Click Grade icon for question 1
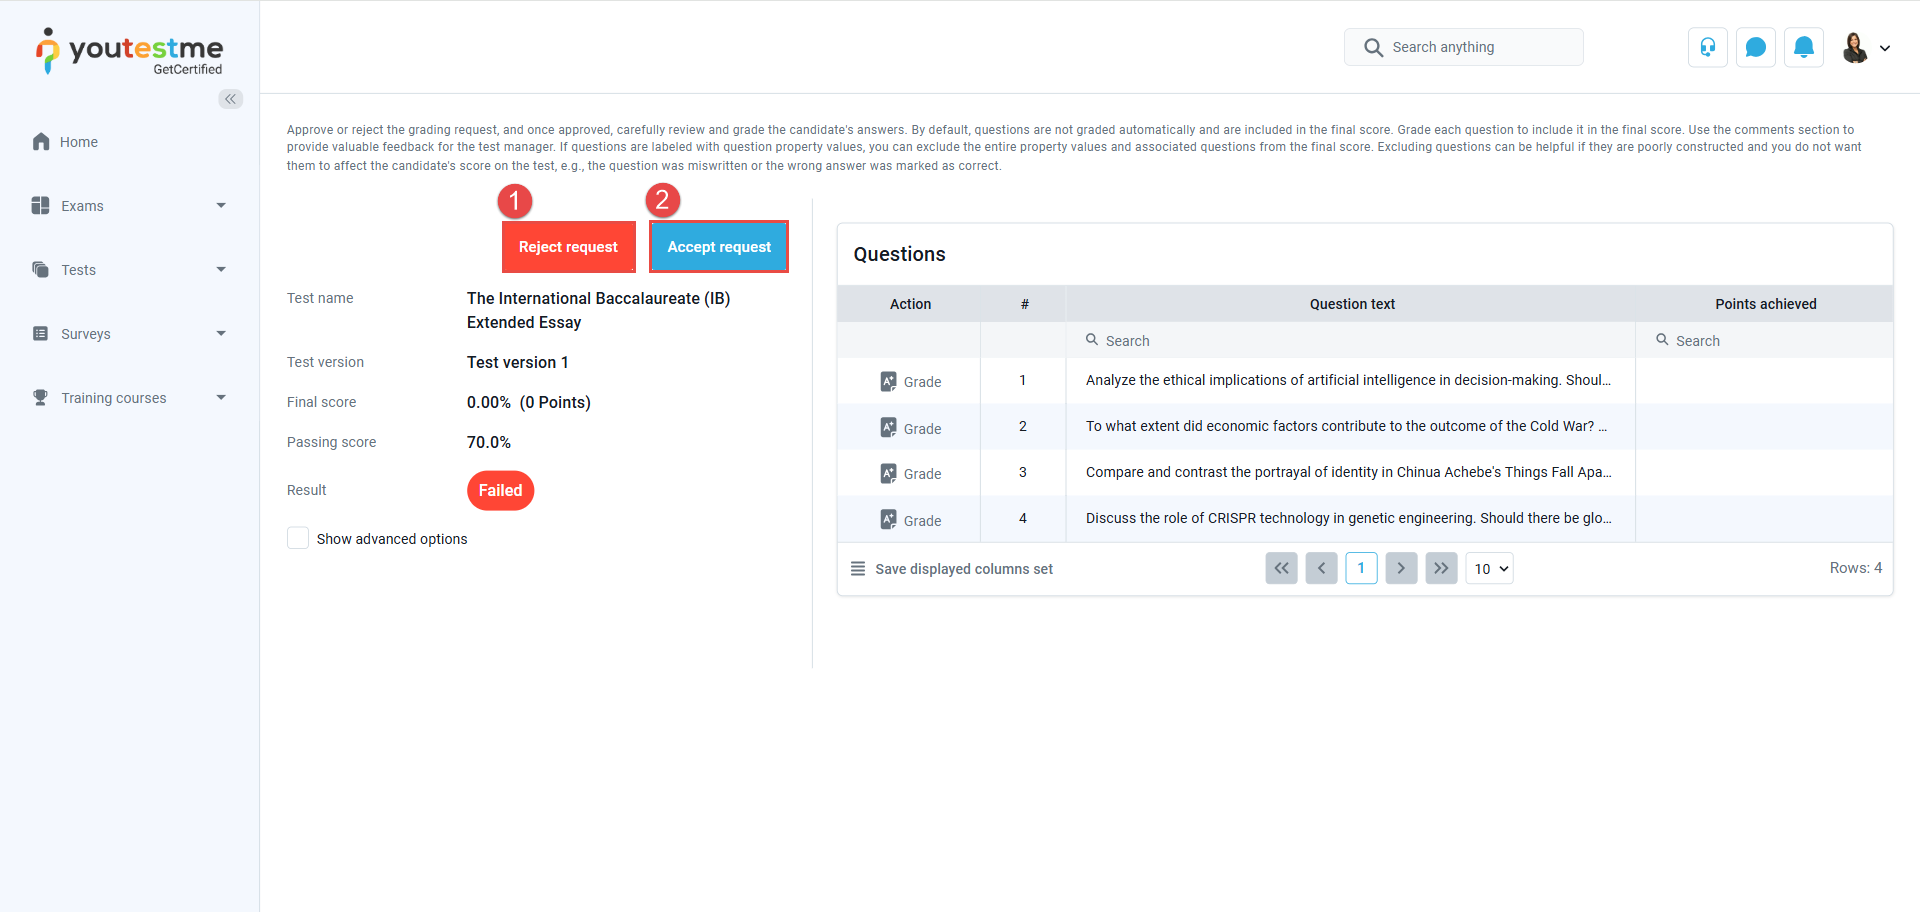This screenshot has width=1920, height=912. tap(888, 382)
